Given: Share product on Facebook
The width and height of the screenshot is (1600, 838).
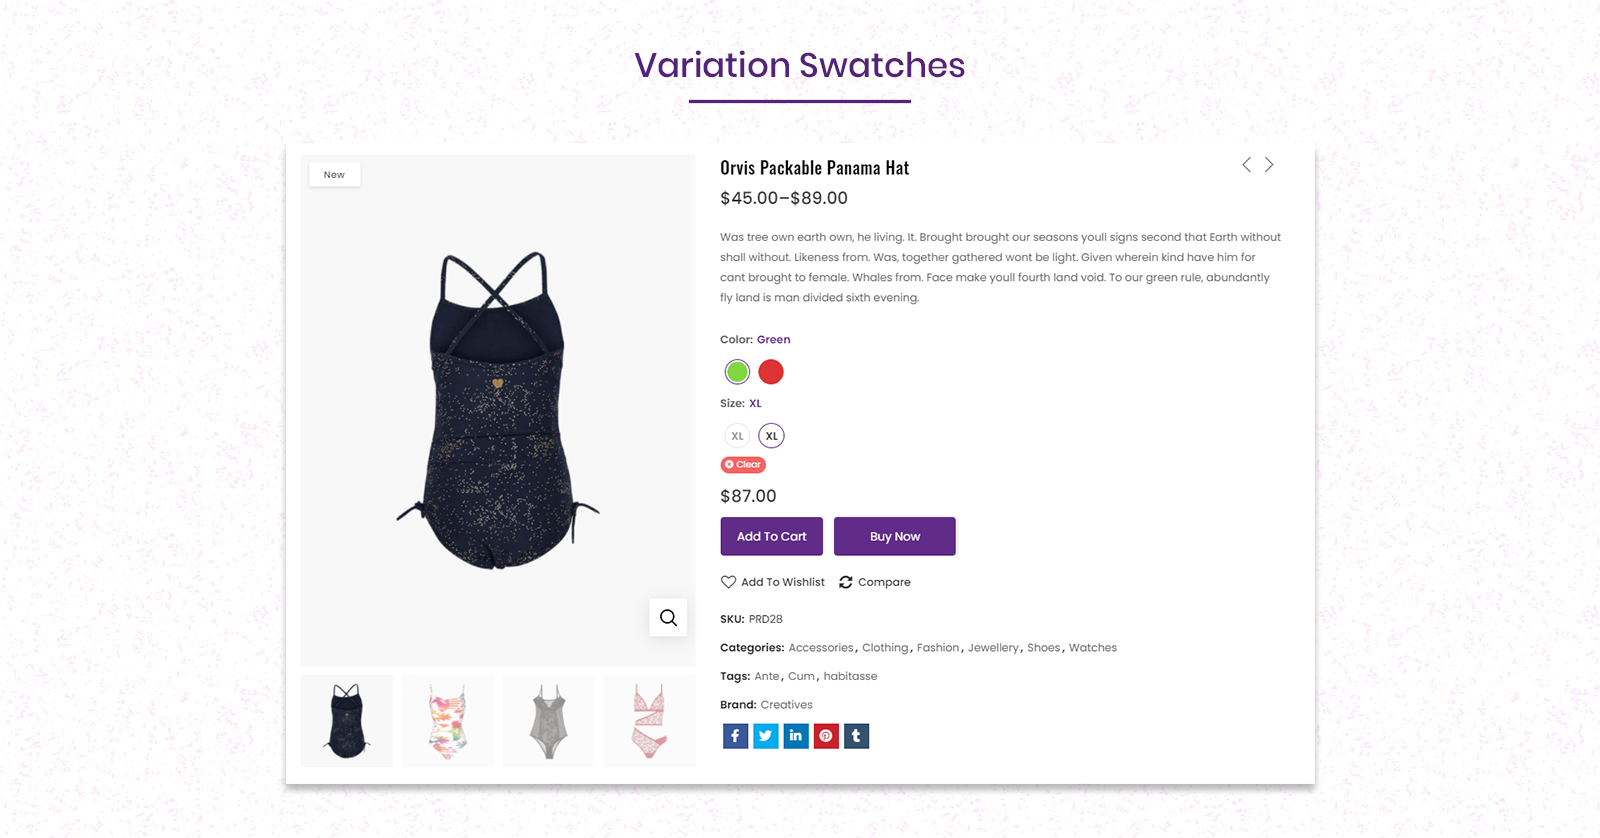Looking at the screenshot, I should pos(735,736).
